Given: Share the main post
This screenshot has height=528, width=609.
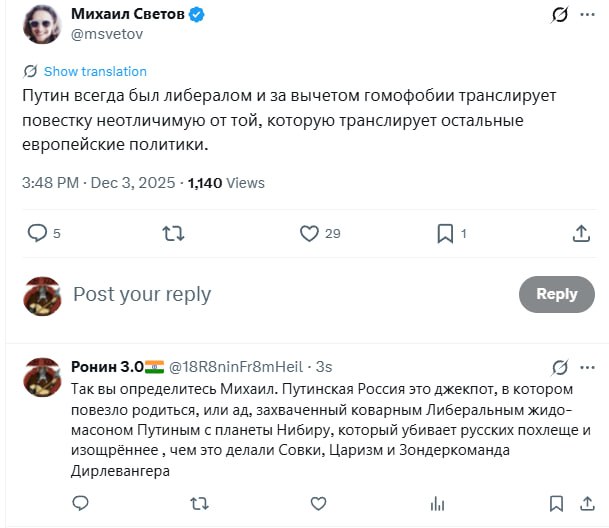Looking at the screenshot, I should point(581,233).
